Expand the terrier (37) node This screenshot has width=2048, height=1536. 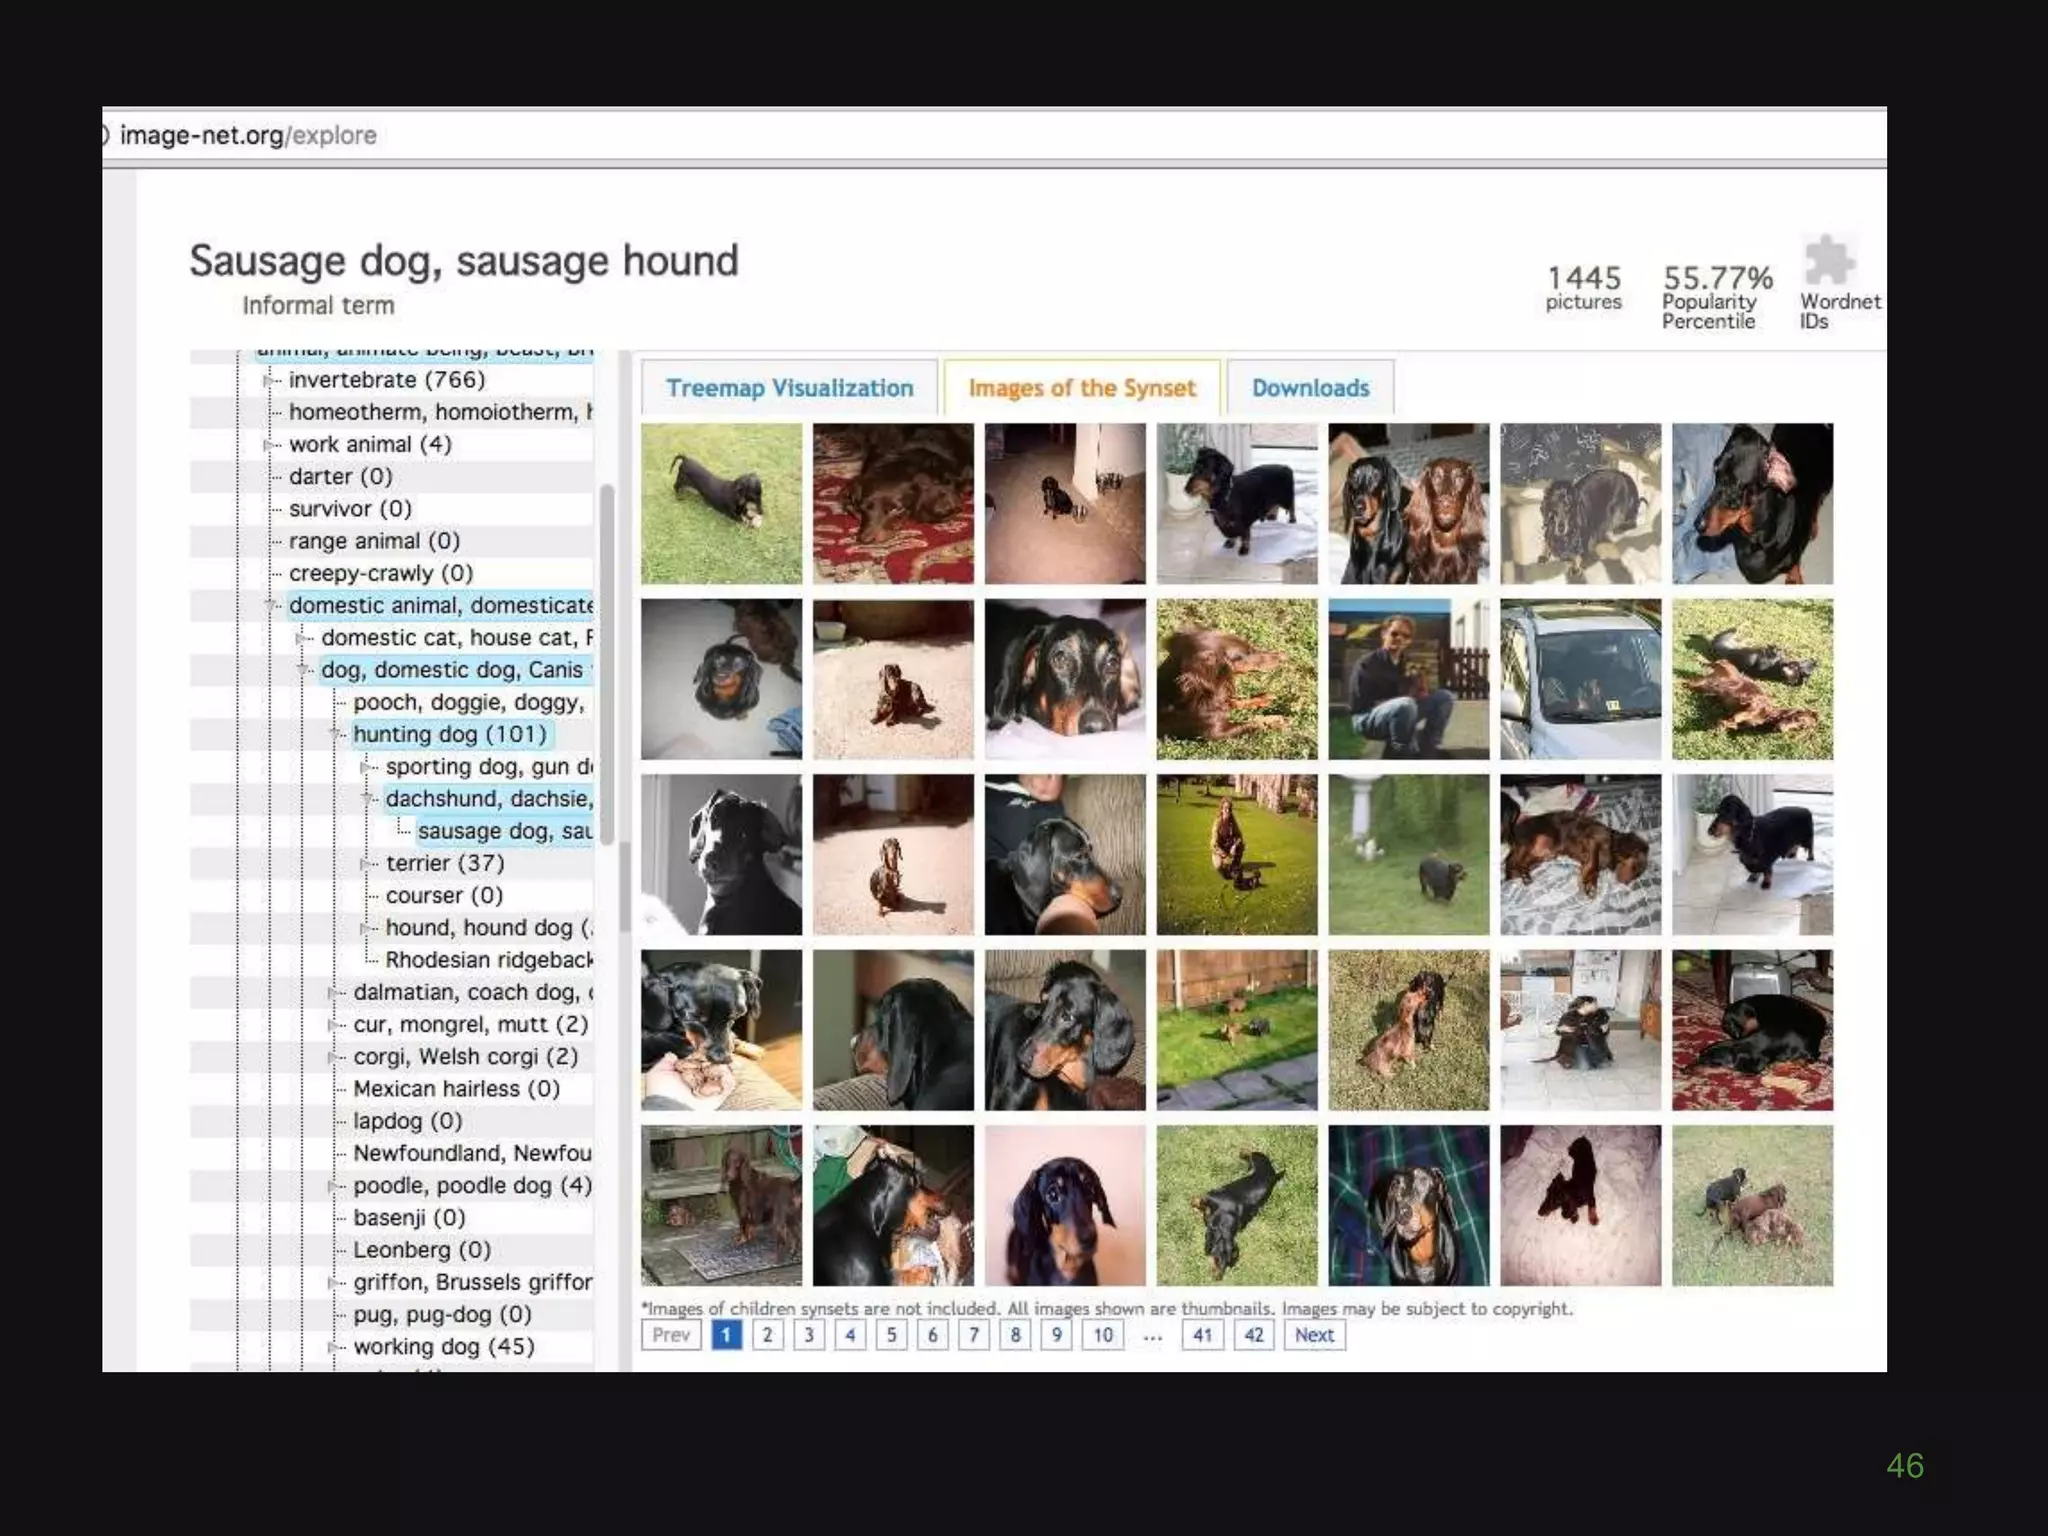point(367,864)
